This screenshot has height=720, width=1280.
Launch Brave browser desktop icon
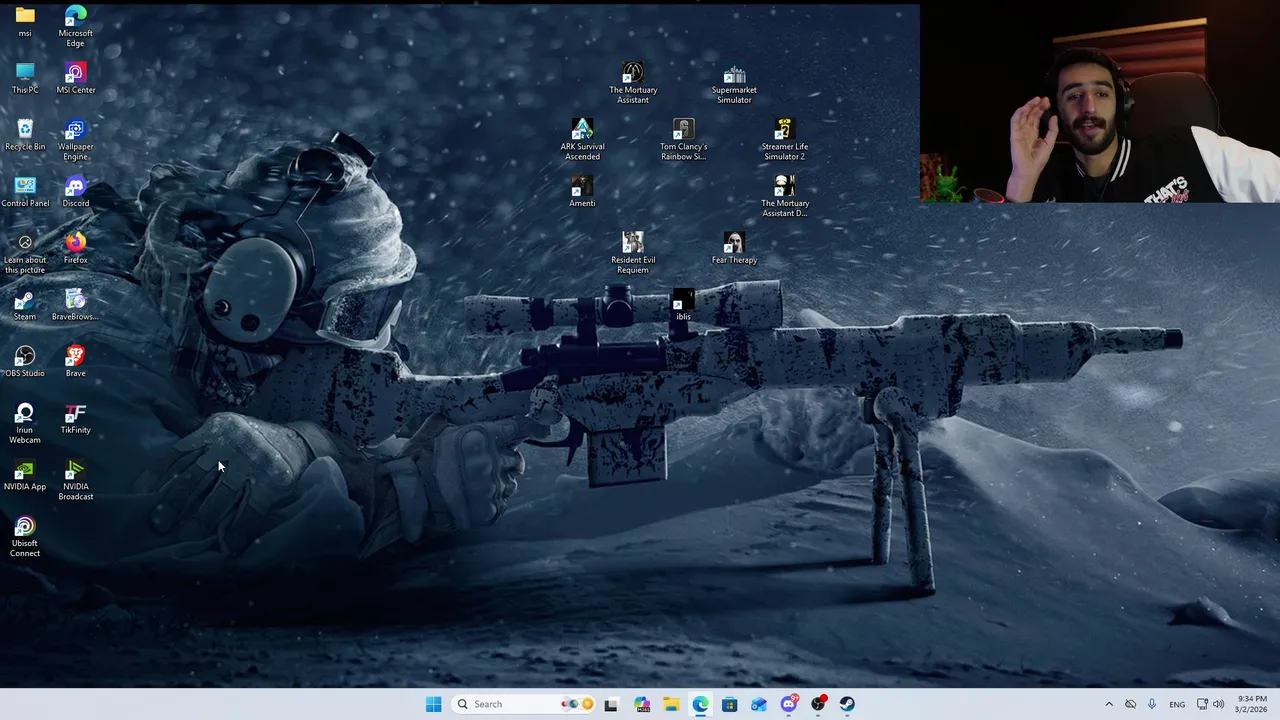click(75, 362)
